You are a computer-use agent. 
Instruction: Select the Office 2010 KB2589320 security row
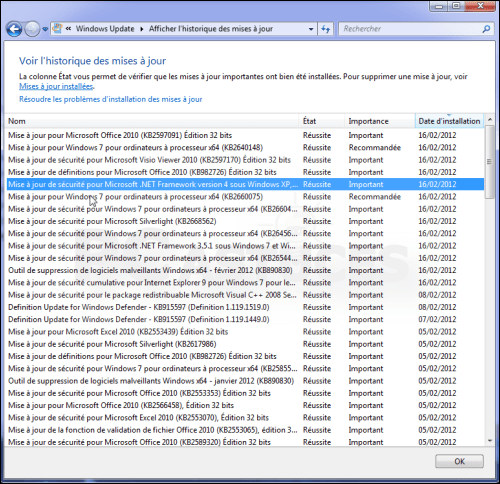pos(245,442)
